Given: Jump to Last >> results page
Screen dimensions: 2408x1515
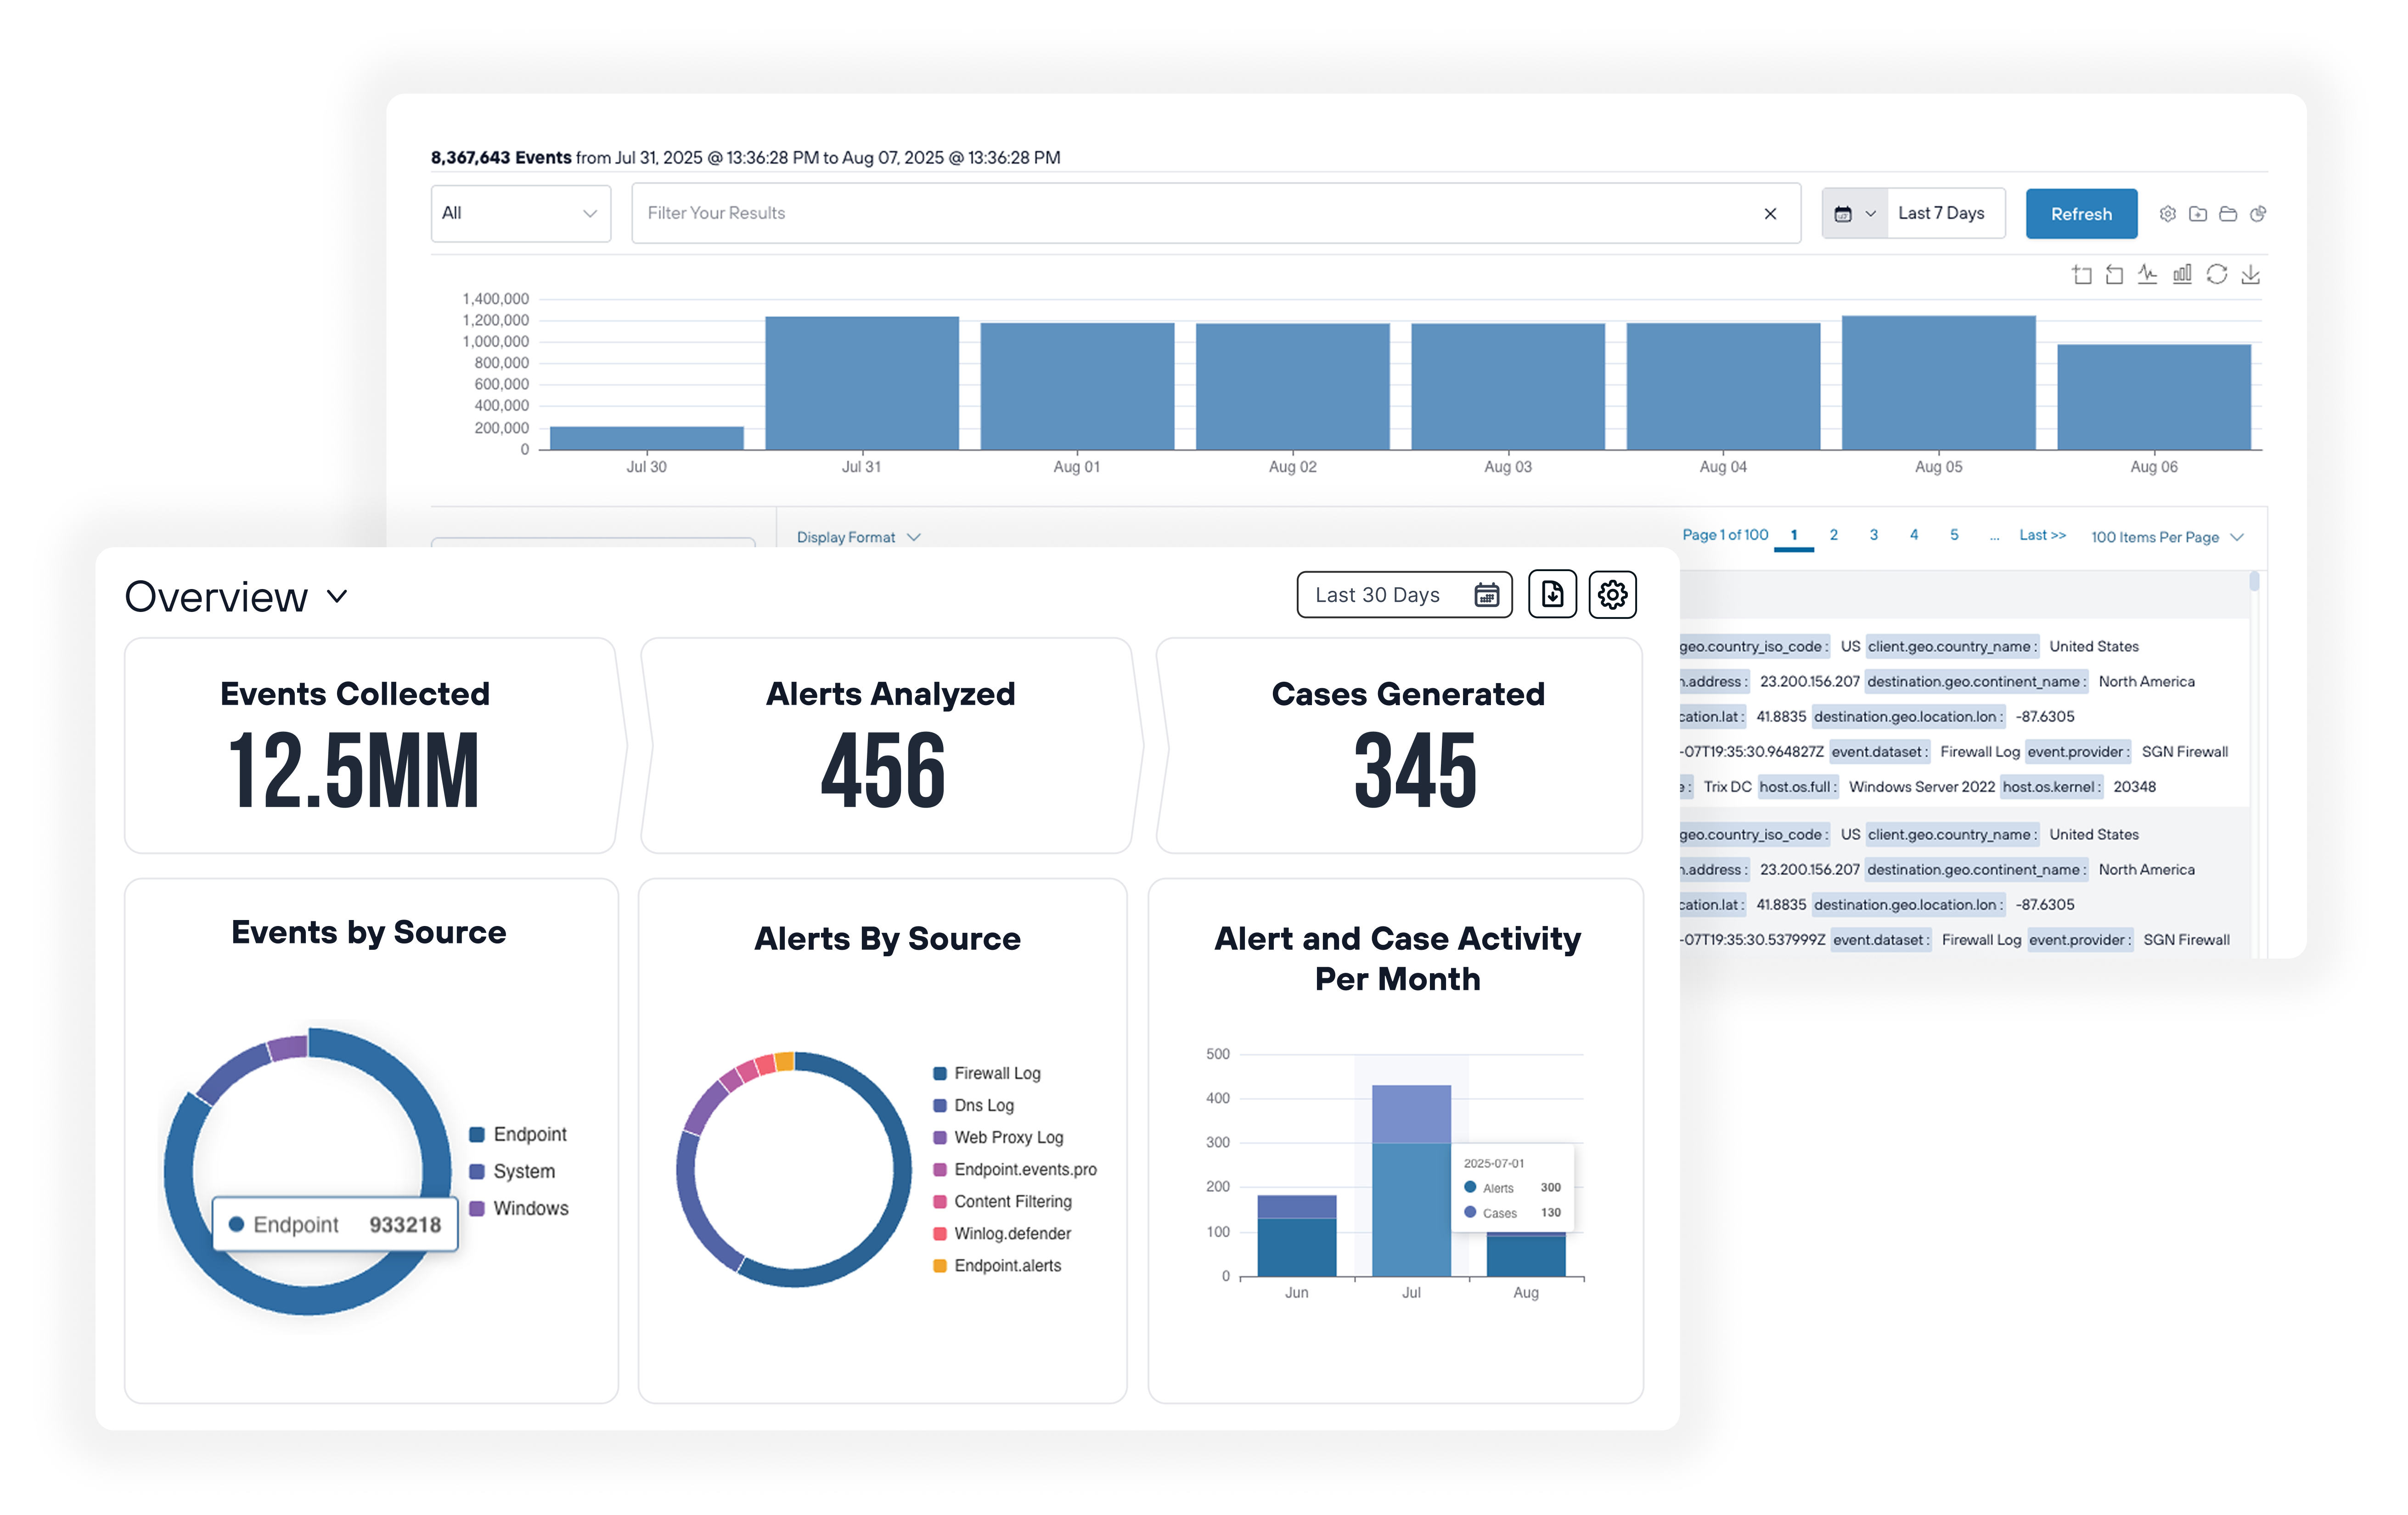Looking at the screenshot, I should 2042,535.
